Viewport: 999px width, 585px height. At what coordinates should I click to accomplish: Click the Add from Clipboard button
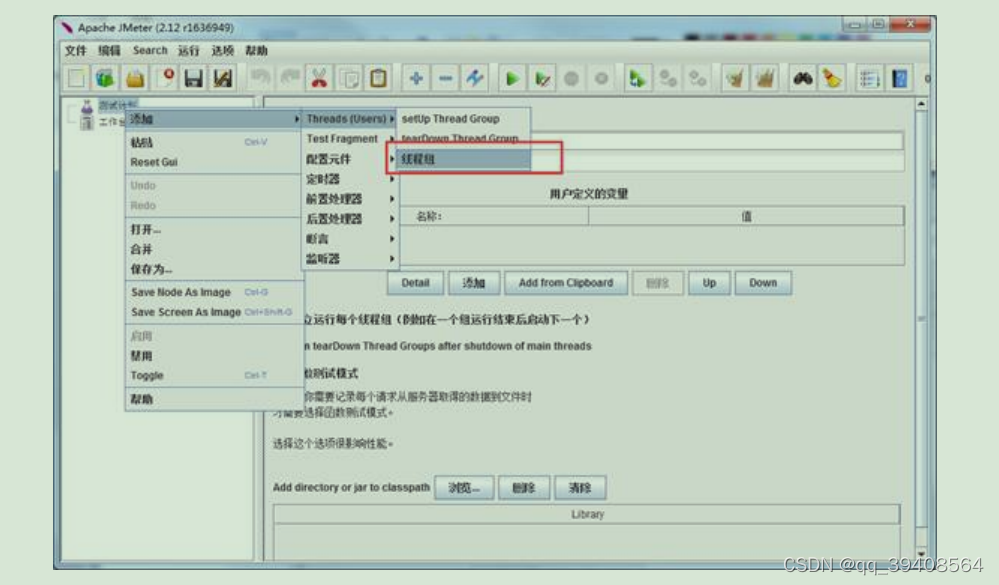tap(566, 283)
